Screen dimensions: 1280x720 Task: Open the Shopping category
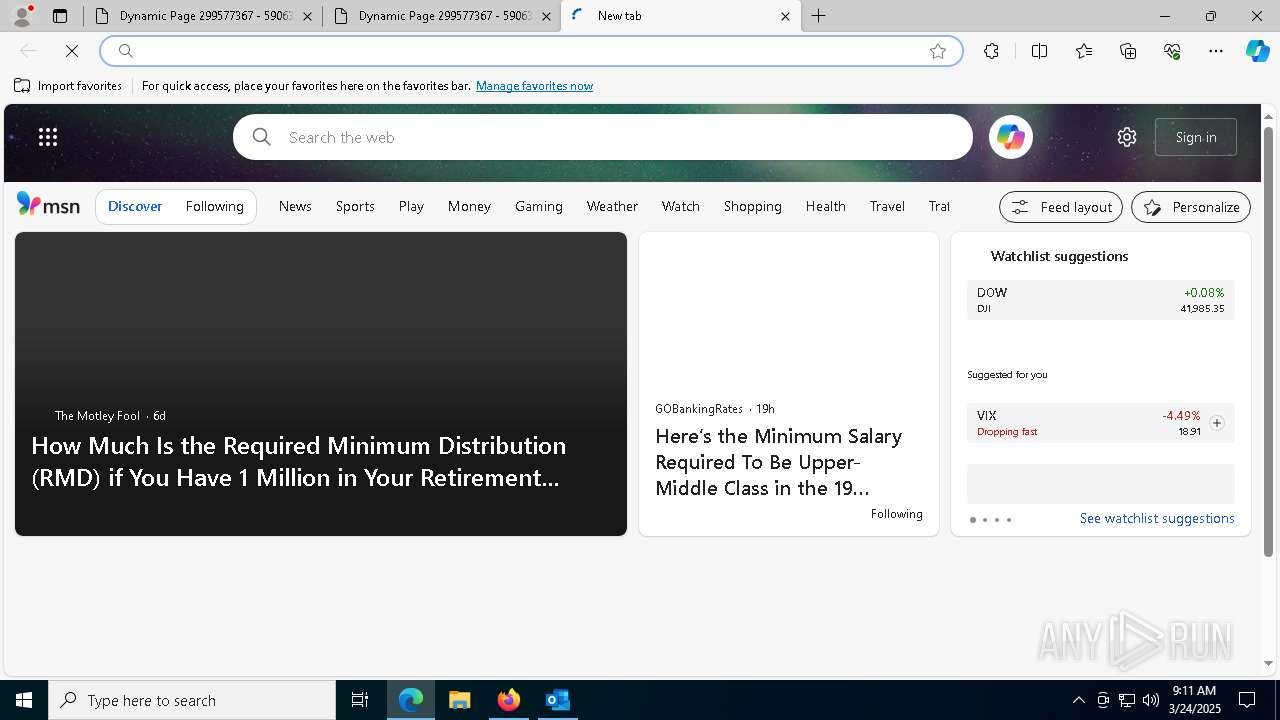tap(752, 206)
